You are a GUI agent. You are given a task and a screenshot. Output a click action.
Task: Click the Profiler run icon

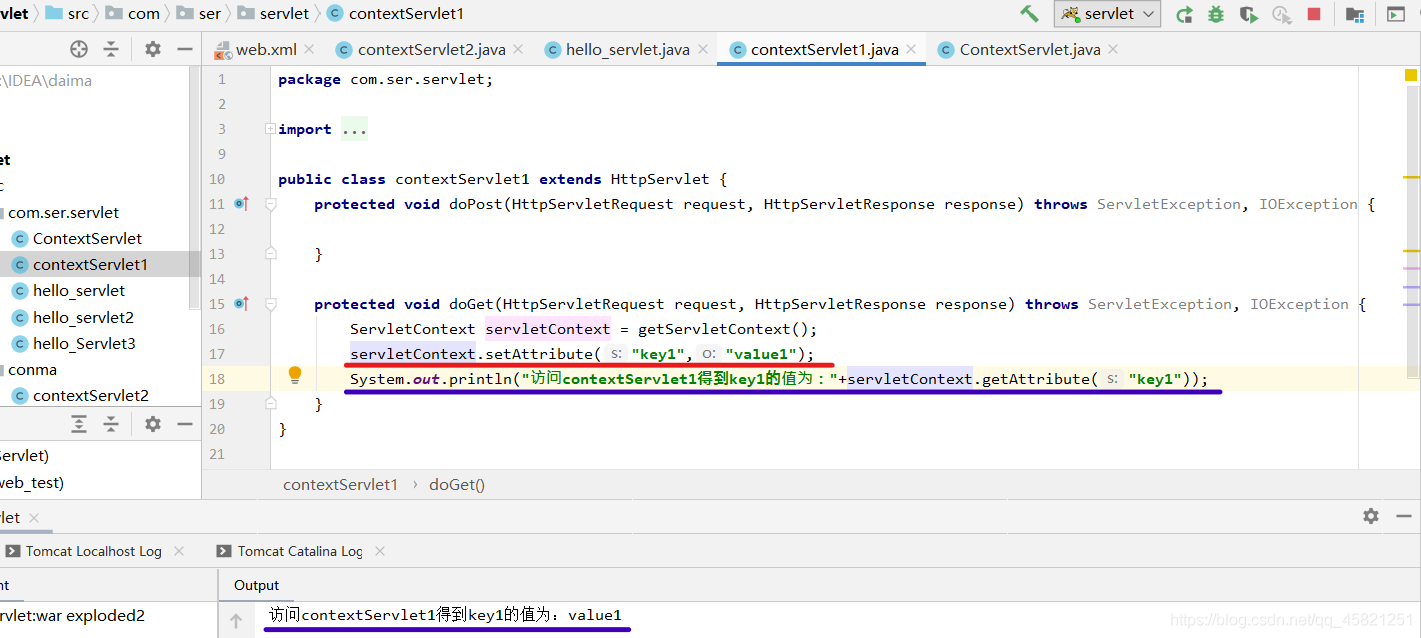pyautogui.click(x=1281, y=14)
